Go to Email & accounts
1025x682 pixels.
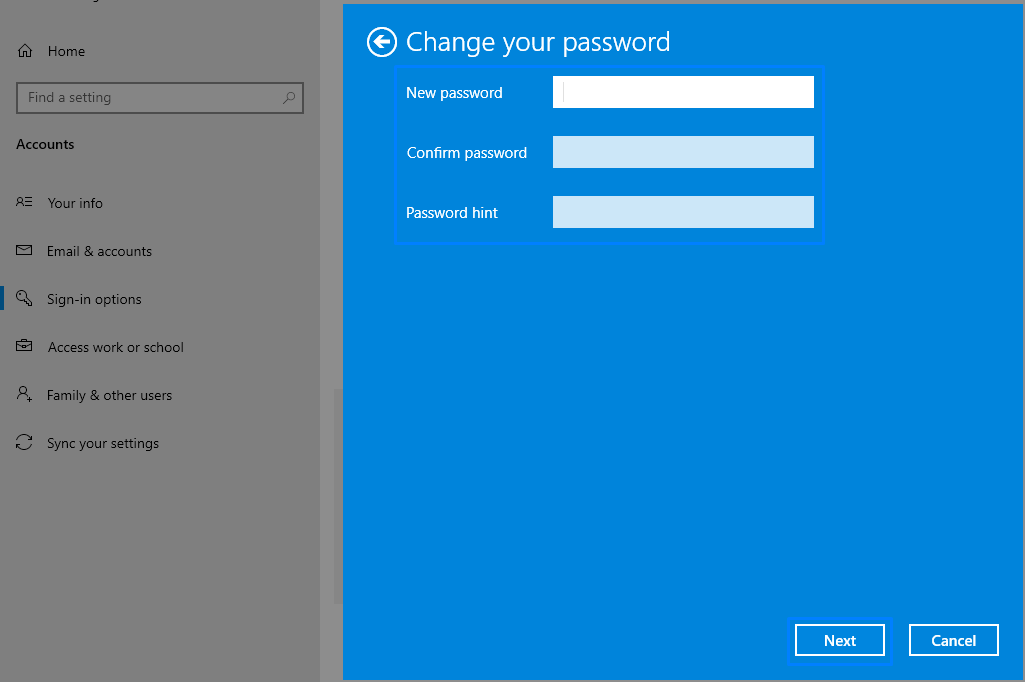99,252
